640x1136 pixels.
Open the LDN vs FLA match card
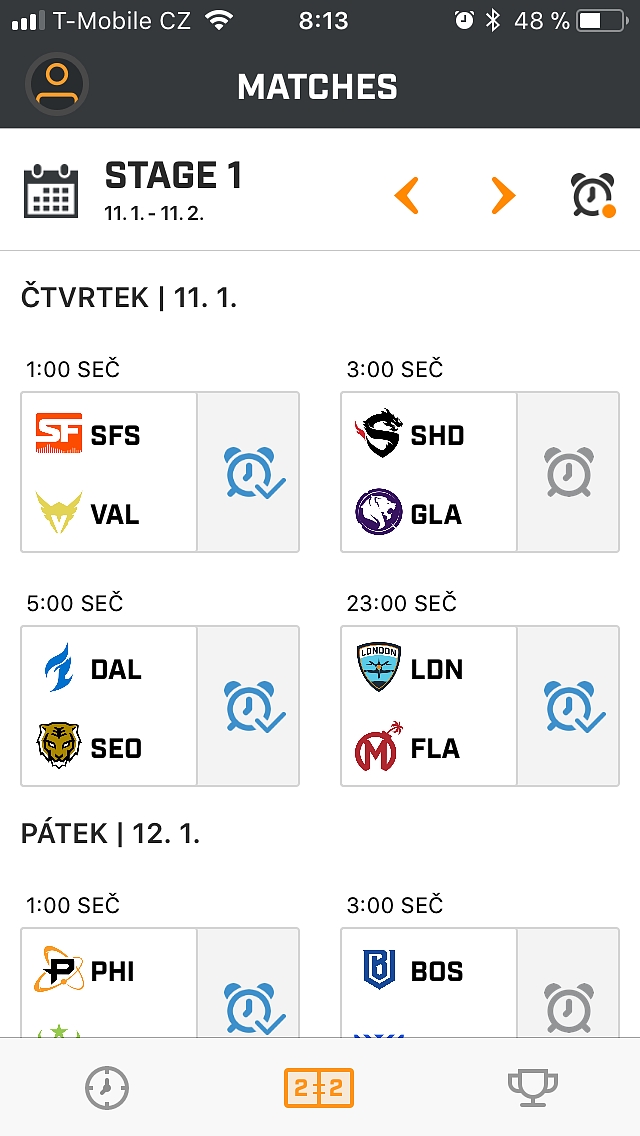tap(427, 705)
